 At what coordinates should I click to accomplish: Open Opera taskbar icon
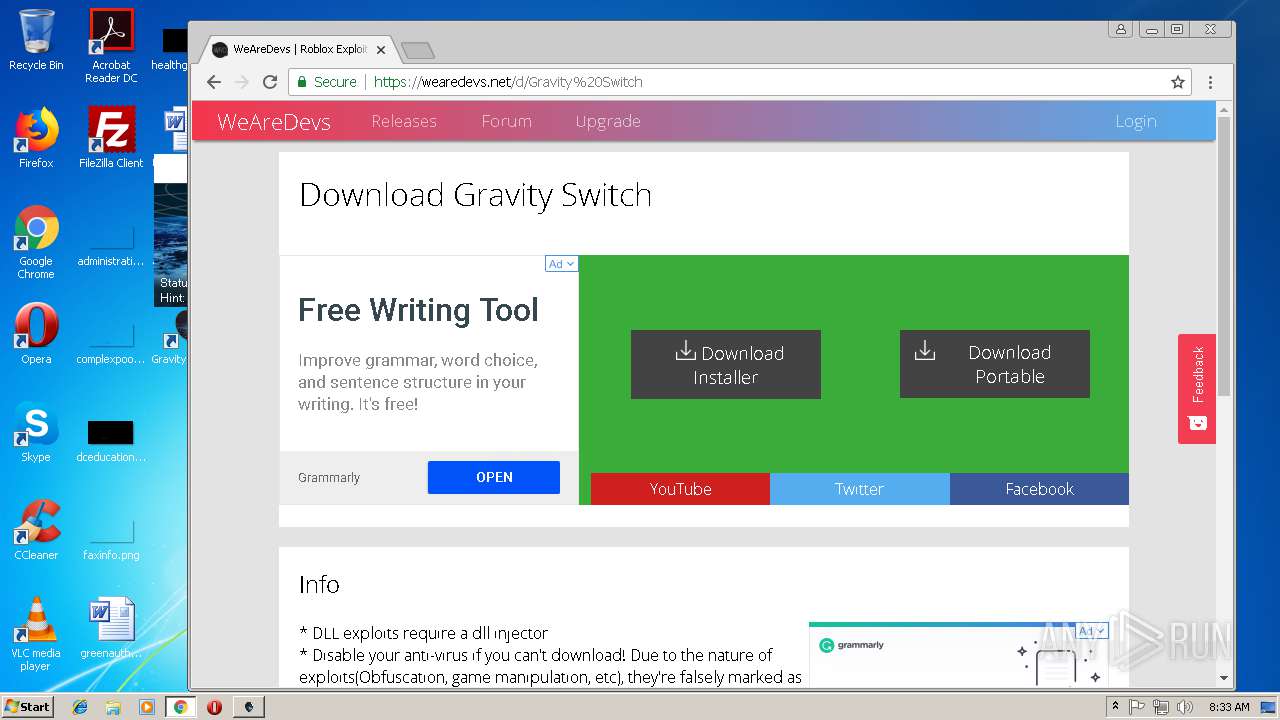click(x=214, y=706)
